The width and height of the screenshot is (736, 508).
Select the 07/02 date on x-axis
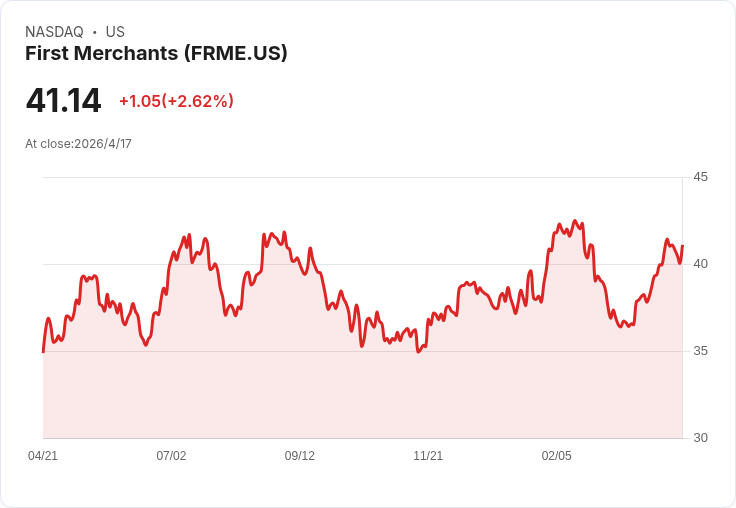(x=171, y=456)
